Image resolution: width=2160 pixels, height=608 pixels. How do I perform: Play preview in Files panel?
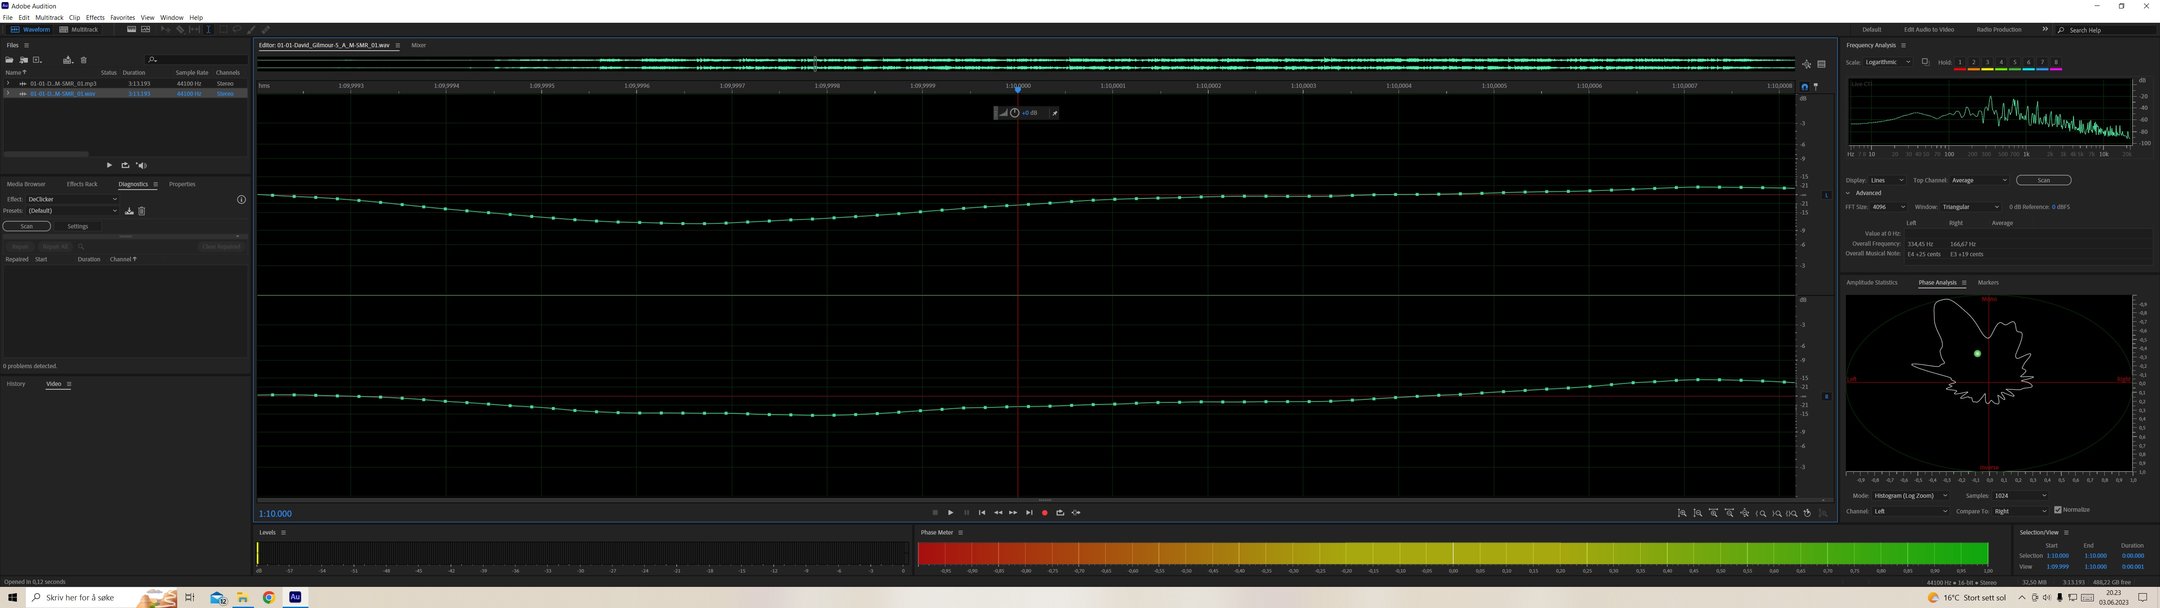tap(109, 165)
